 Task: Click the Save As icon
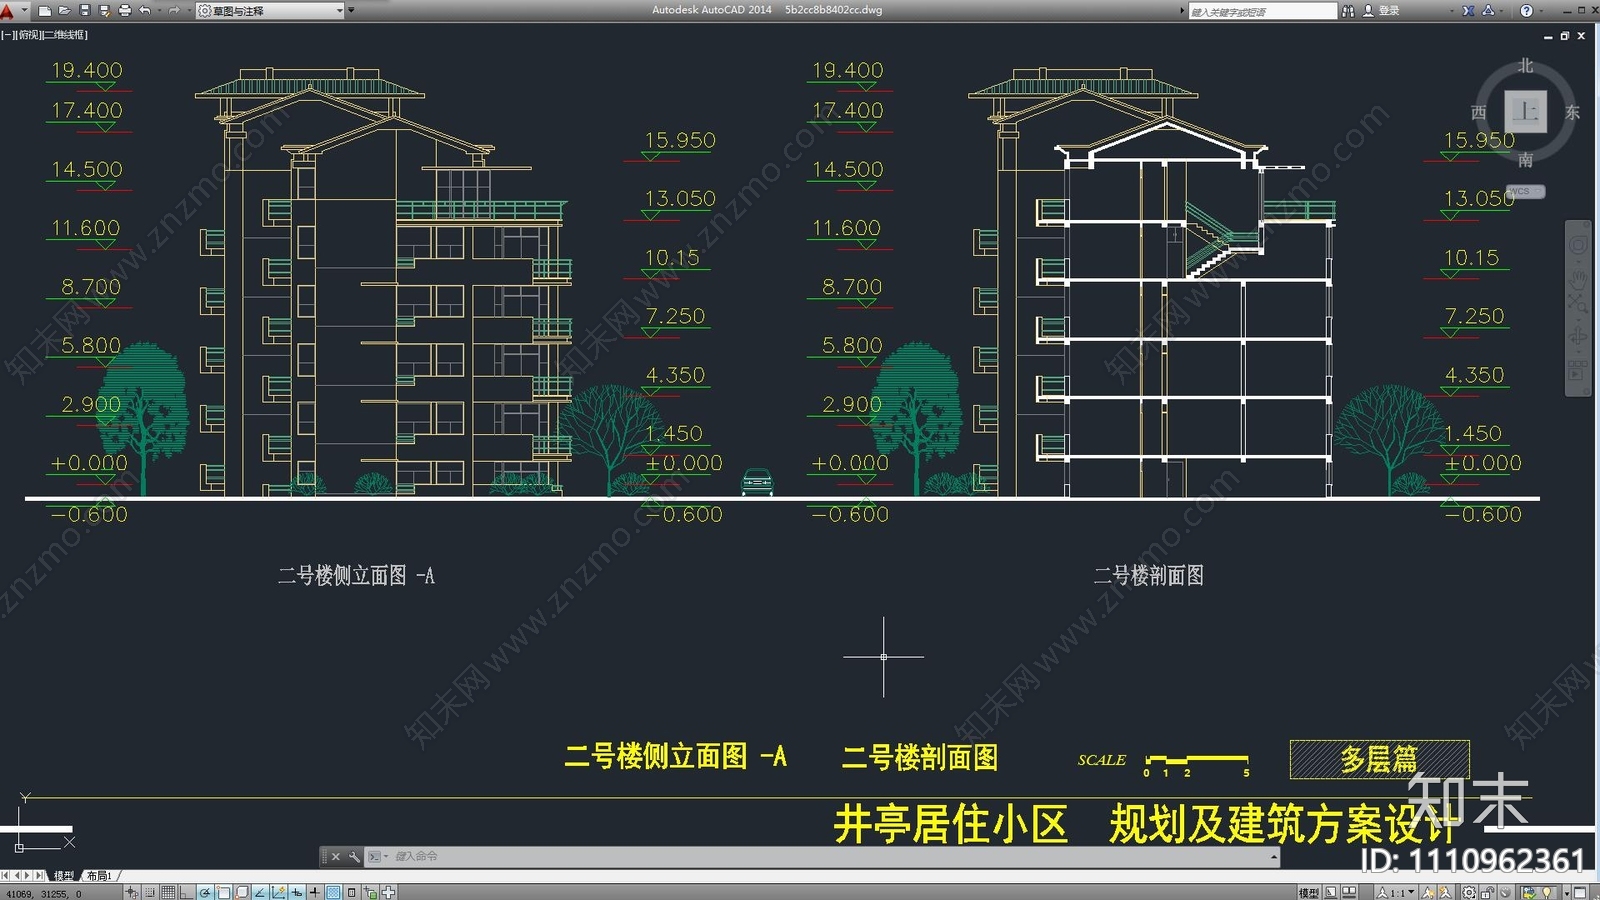(104, 11)
